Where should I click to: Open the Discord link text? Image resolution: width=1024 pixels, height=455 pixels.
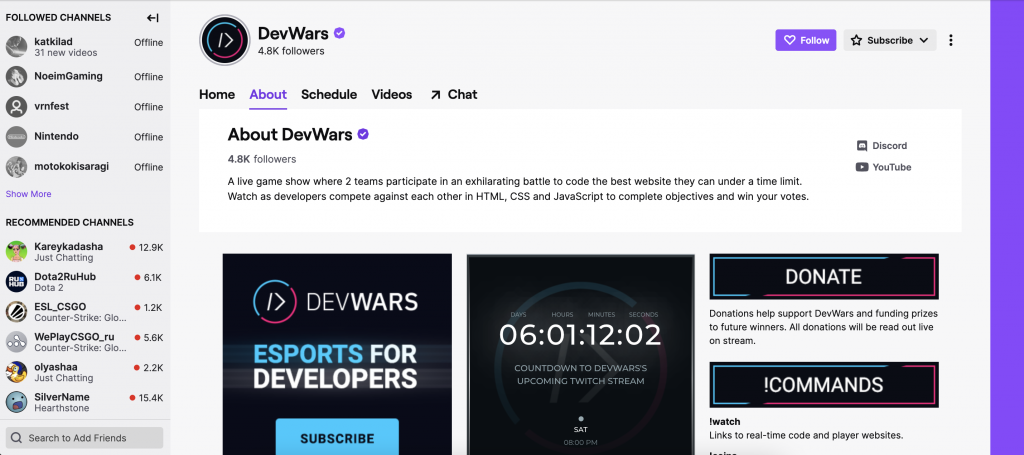[x=889, y=146]
